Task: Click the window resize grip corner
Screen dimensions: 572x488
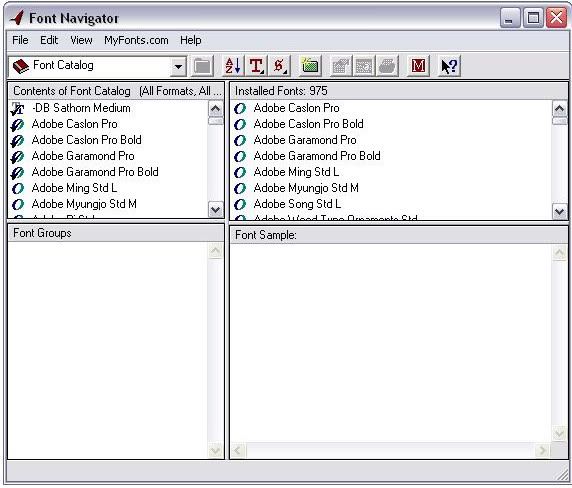Action: (x=562, y=475)
